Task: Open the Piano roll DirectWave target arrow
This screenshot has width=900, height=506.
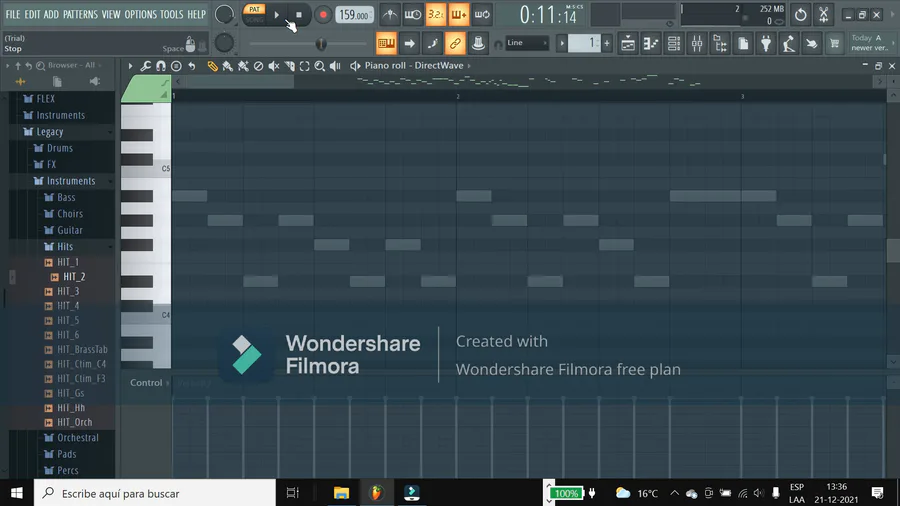Action: [469, 66]
